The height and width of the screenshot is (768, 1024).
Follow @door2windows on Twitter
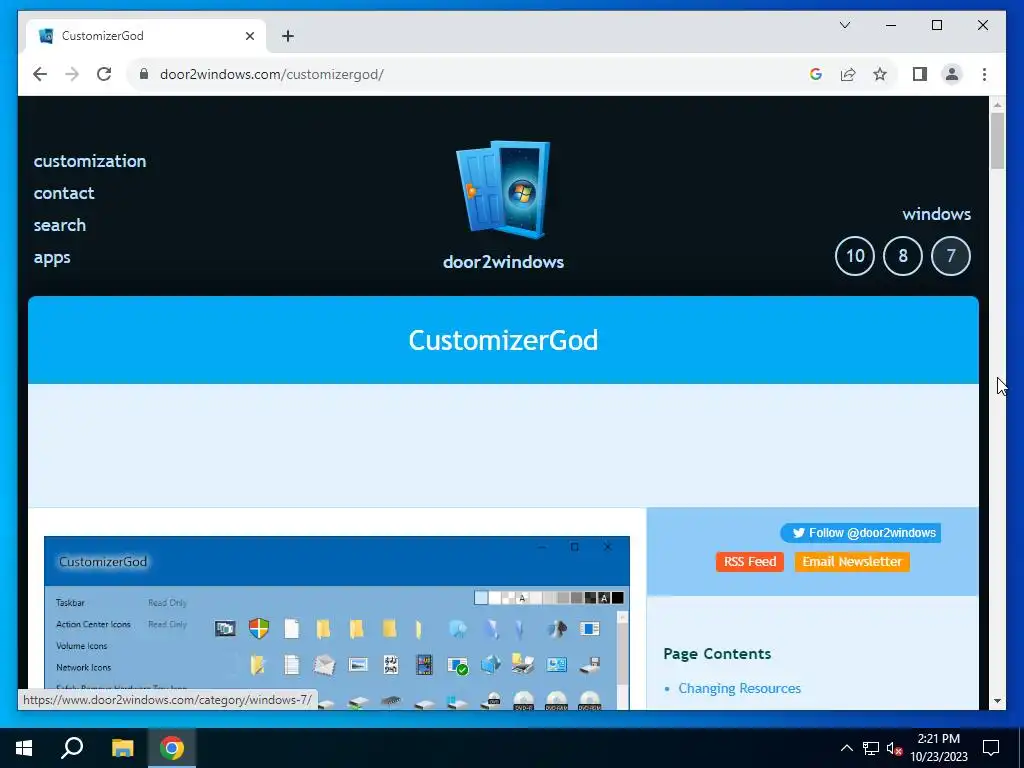tap(861, 533)
